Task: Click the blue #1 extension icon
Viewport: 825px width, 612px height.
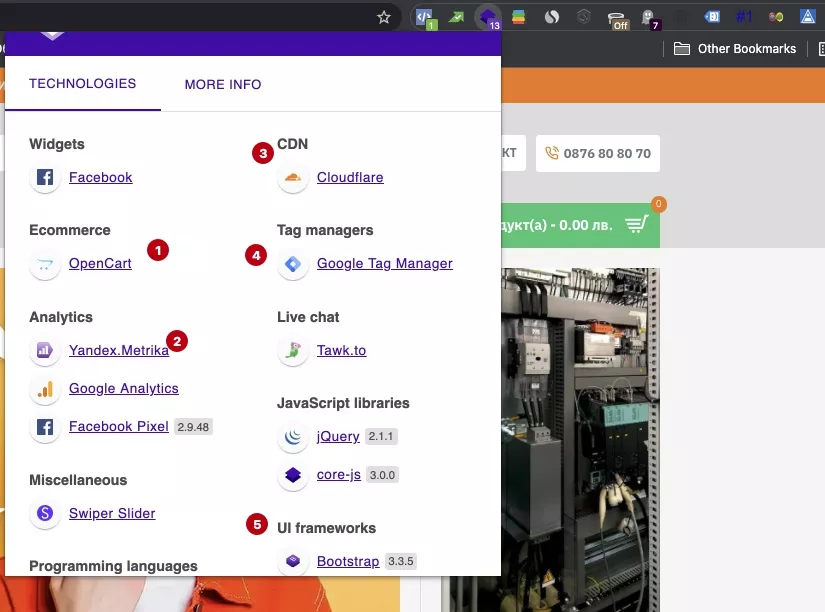Action: (744, 17)
